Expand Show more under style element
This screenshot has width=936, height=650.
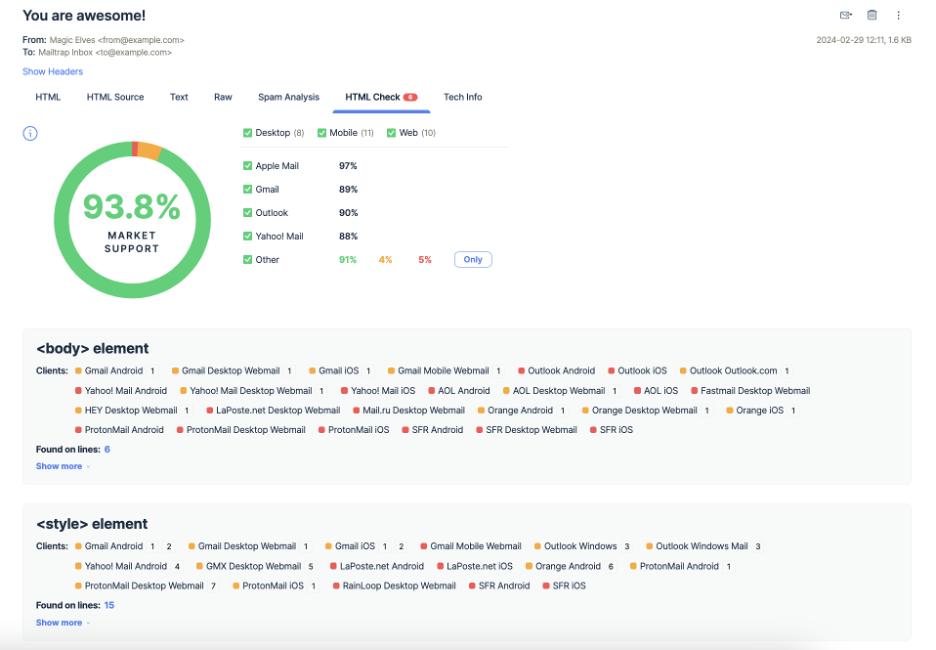point(60,622)
